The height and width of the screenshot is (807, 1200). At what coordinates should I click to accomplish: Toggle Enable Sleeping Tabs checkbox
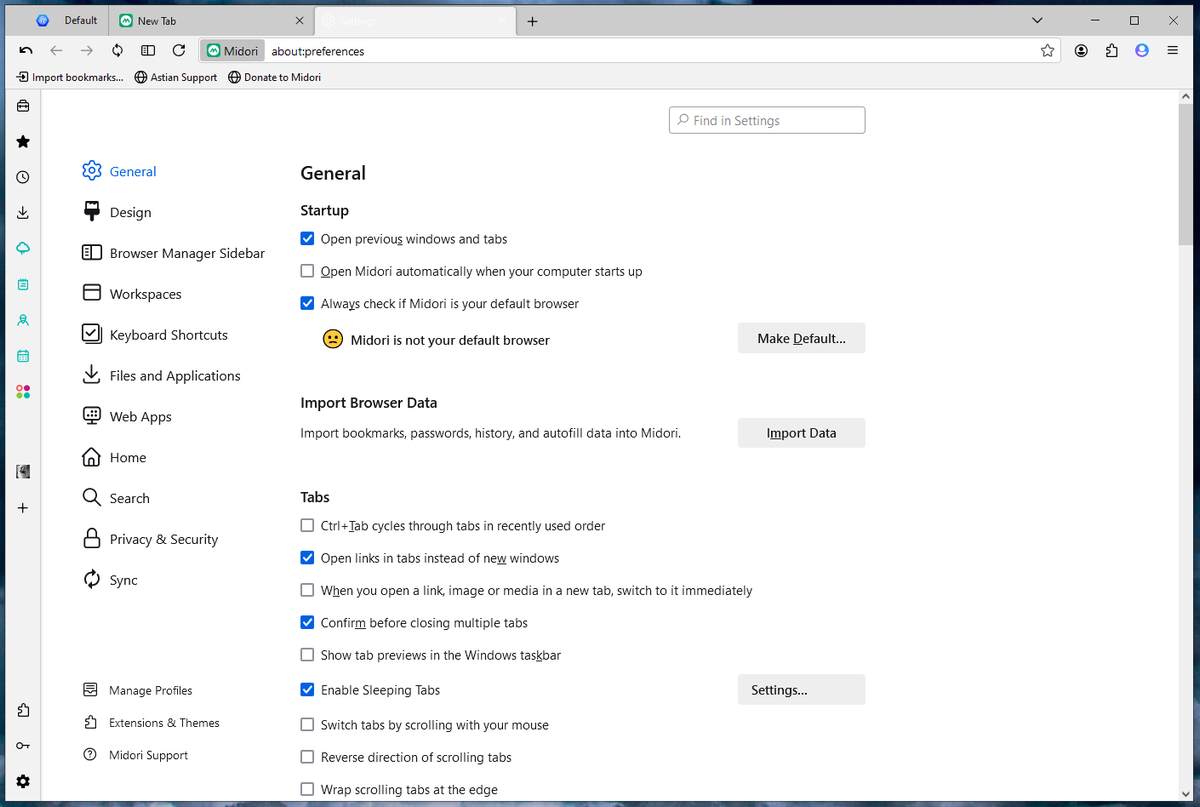(x=307, y=690)
